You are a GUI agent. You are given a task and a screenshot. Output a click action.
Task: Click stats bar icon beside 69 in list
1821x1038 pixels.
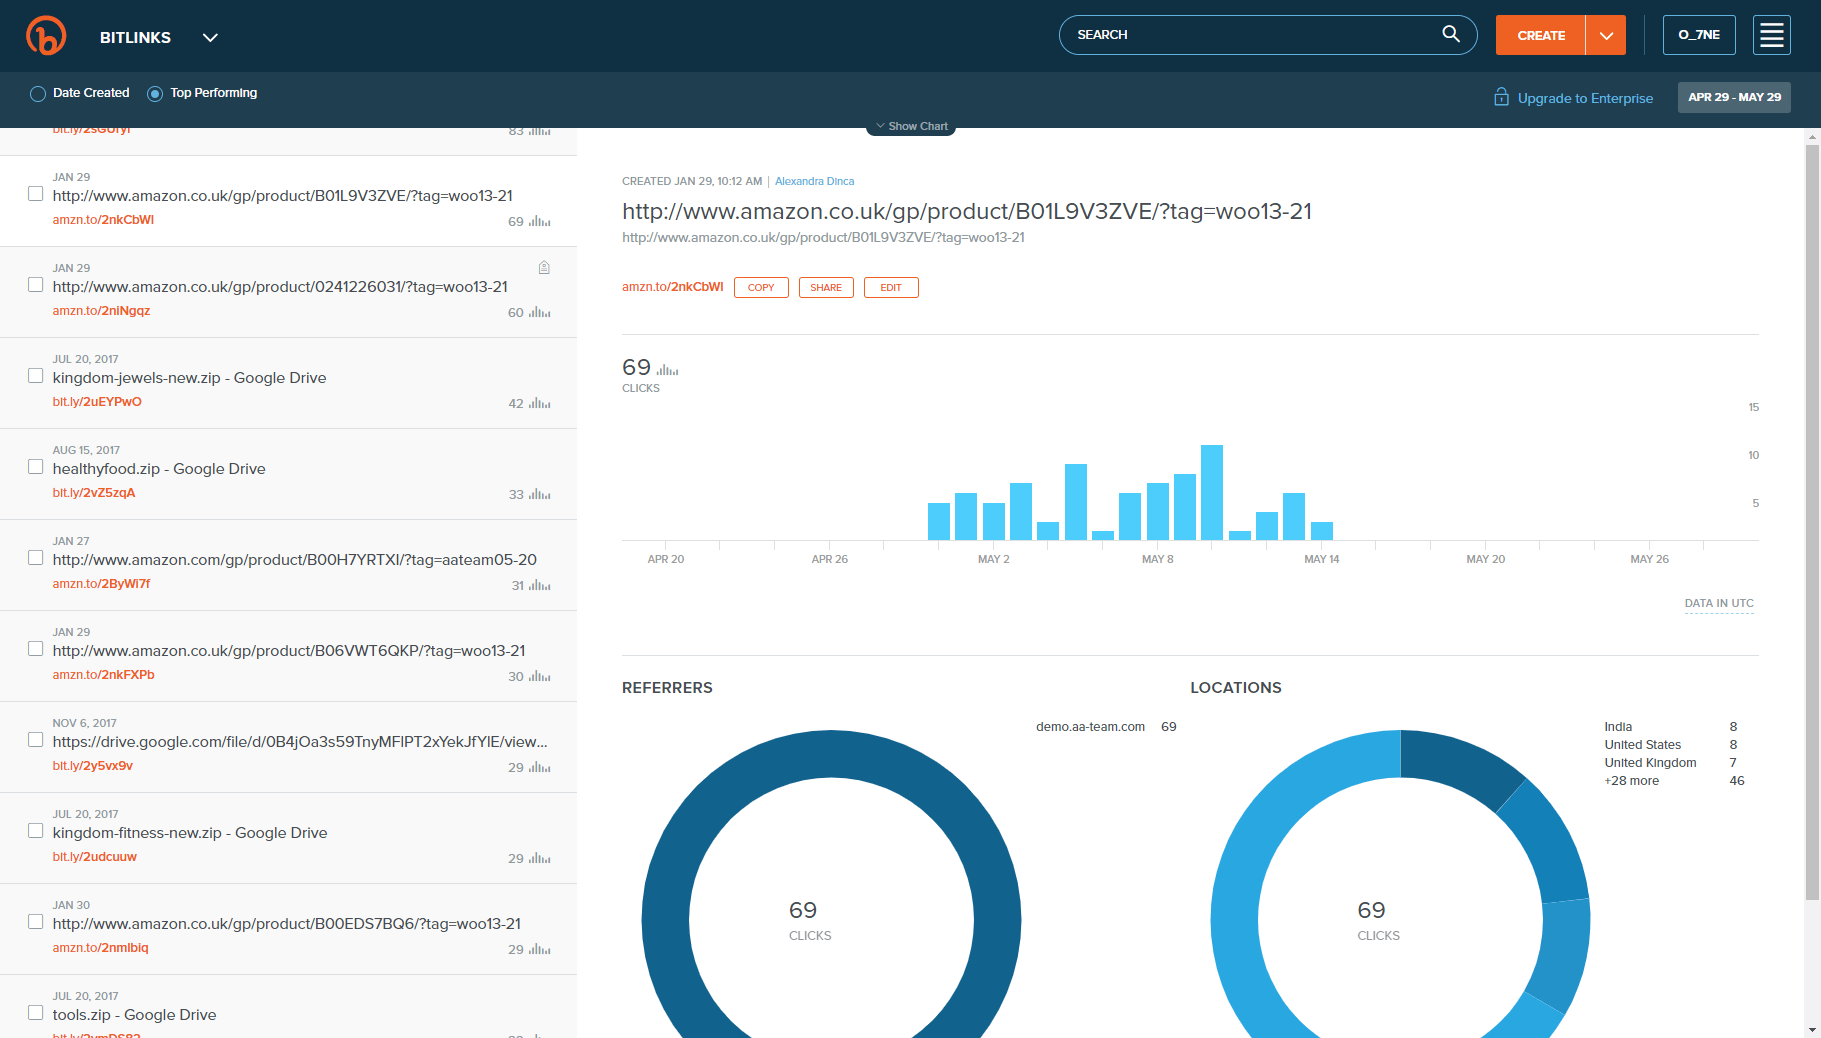[x=540, y=221]
